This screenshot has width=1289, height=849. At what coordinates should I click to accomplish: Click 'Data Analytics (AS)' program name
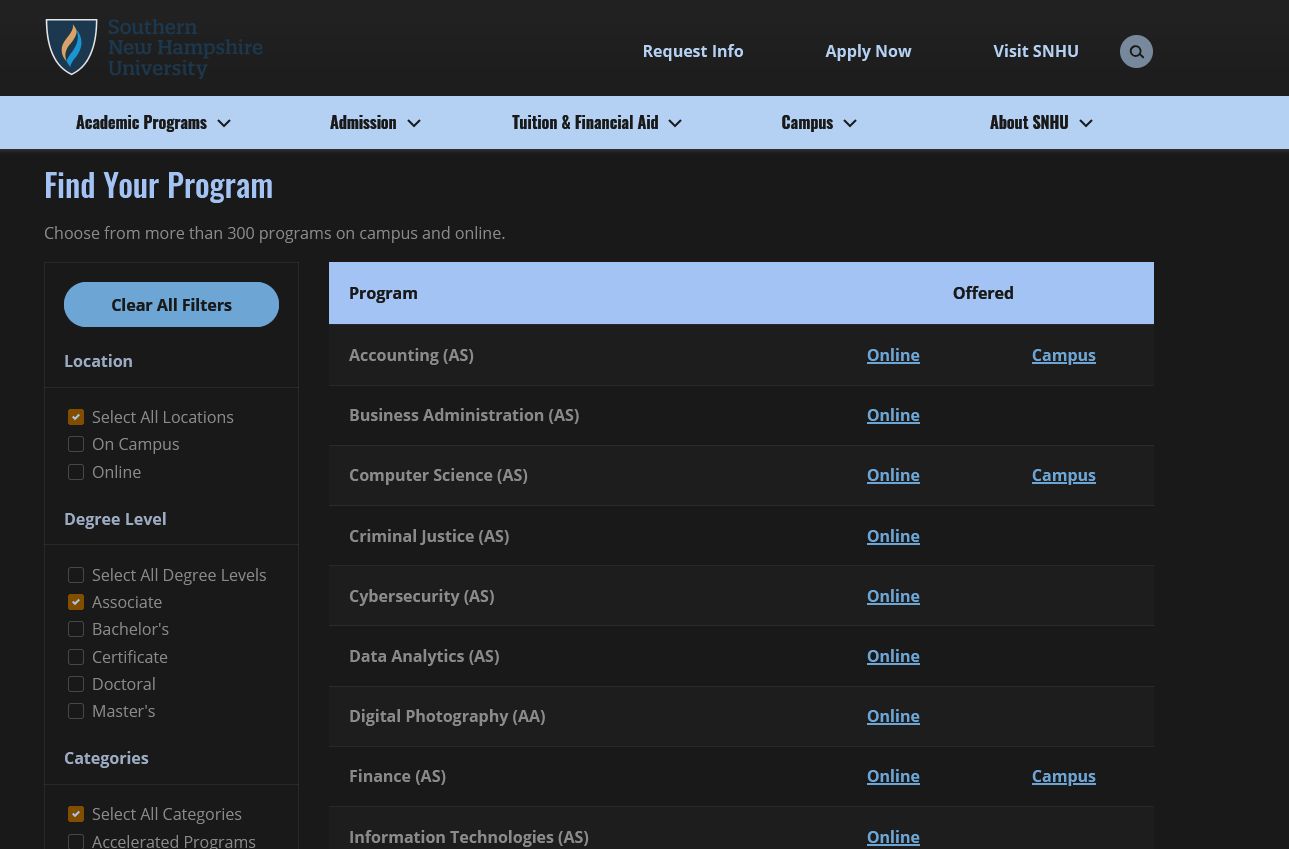point(424,656)
